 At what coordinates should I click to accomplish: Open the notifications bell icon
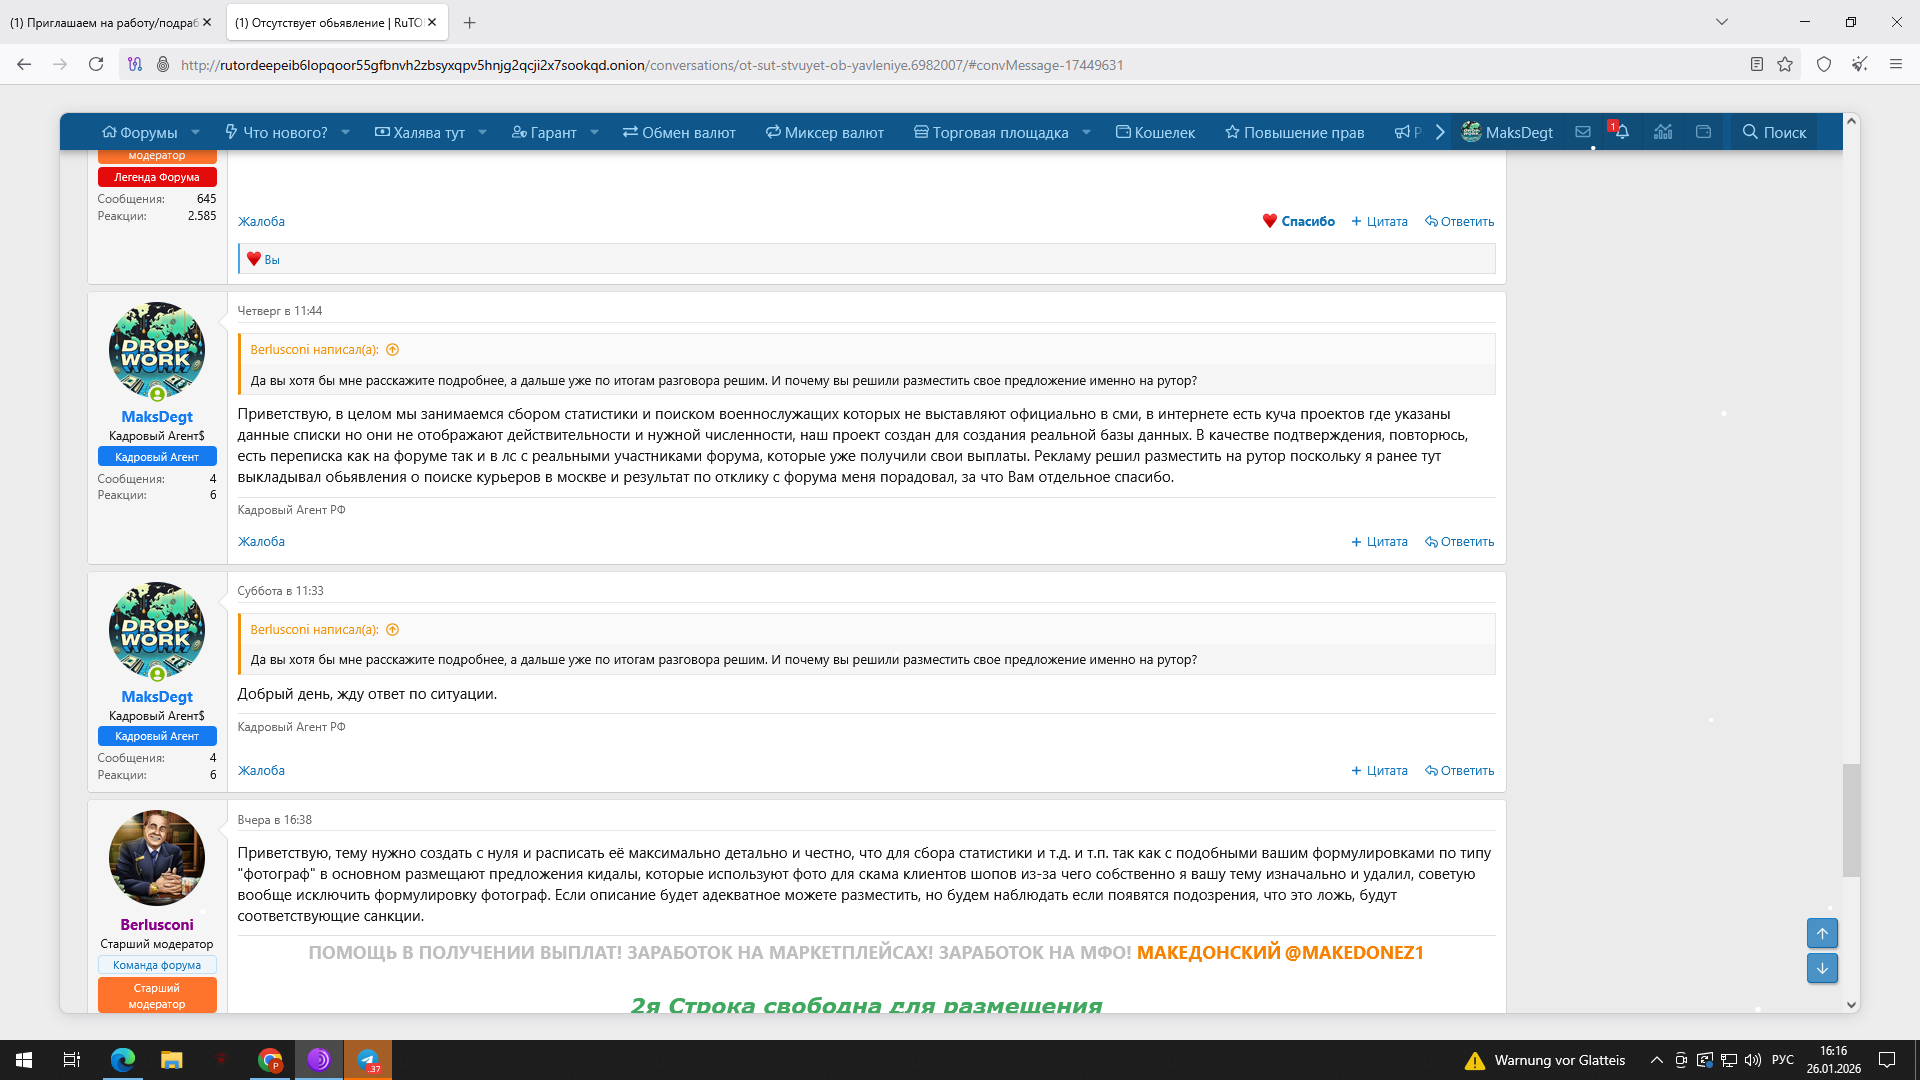(1621, 132)
